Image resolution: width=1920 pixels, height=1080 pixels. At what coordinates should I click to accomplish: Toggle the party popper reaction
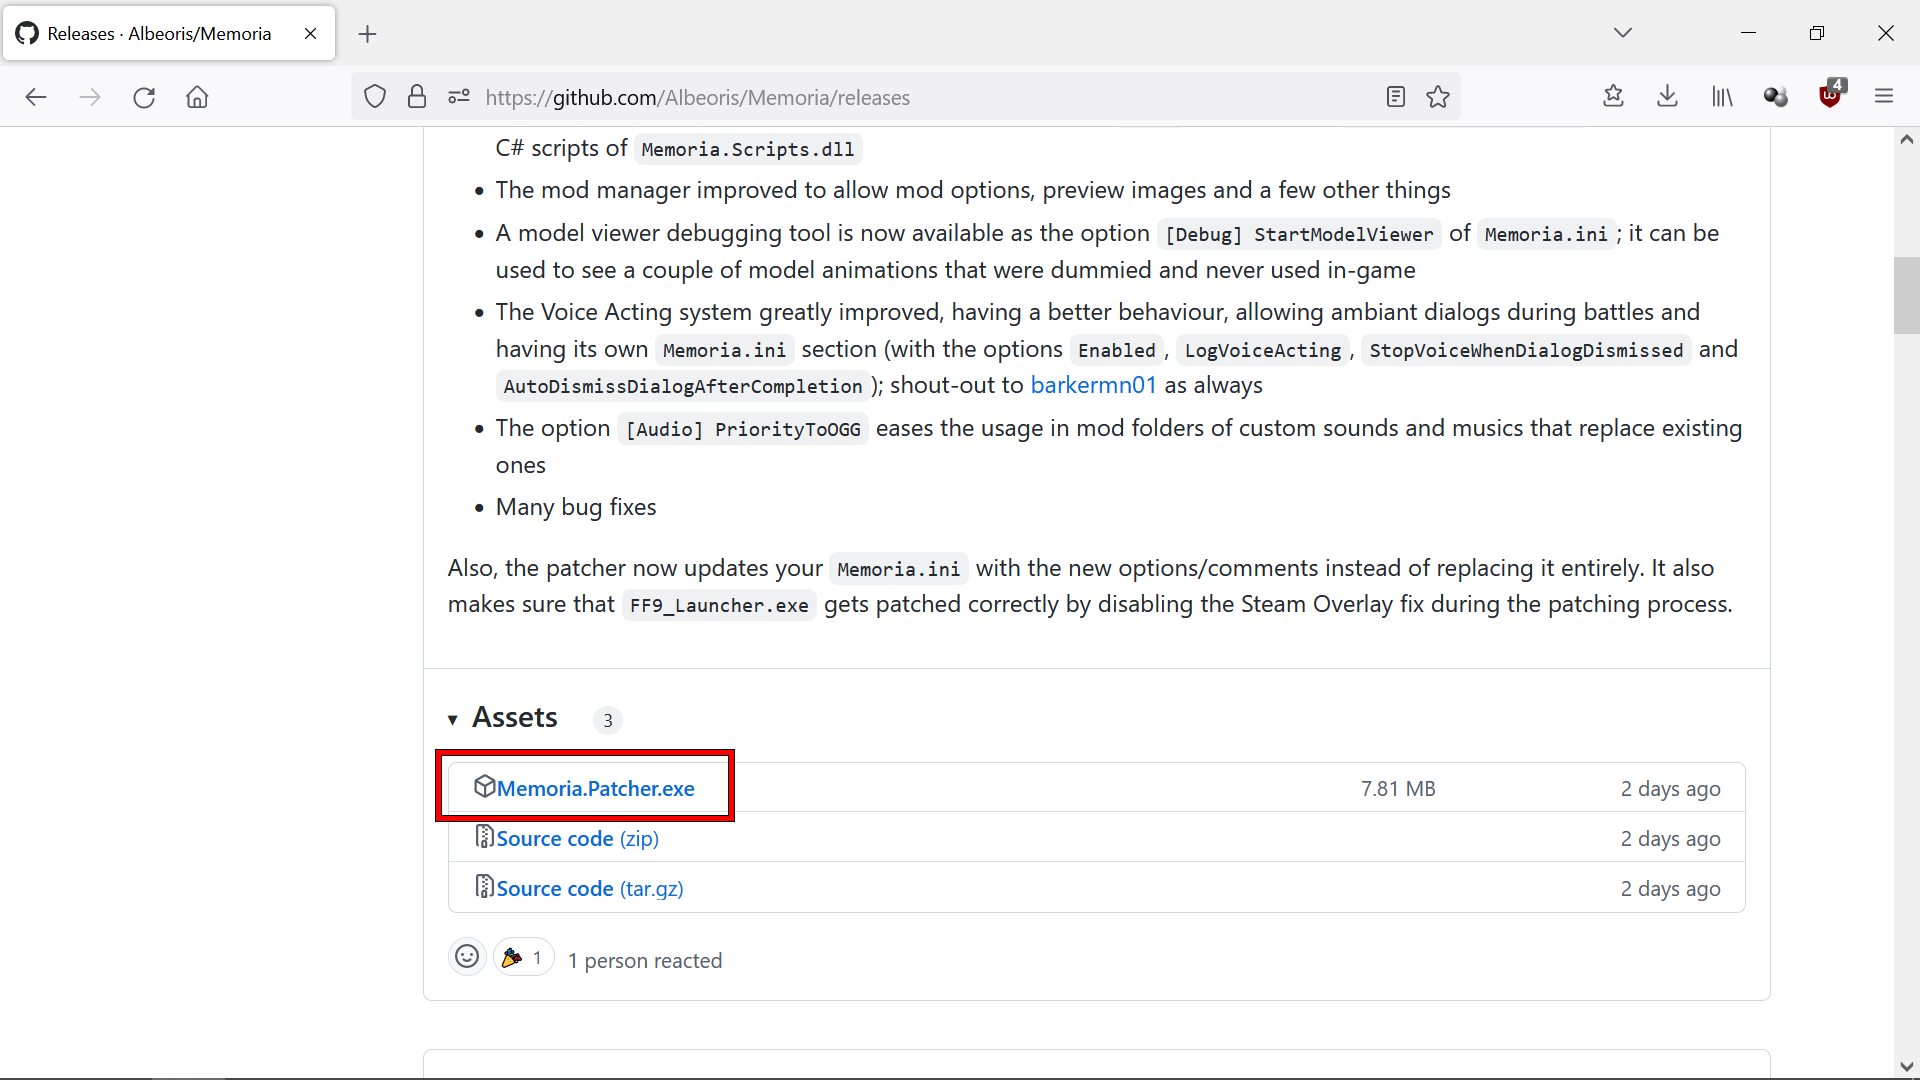[523, 957]
